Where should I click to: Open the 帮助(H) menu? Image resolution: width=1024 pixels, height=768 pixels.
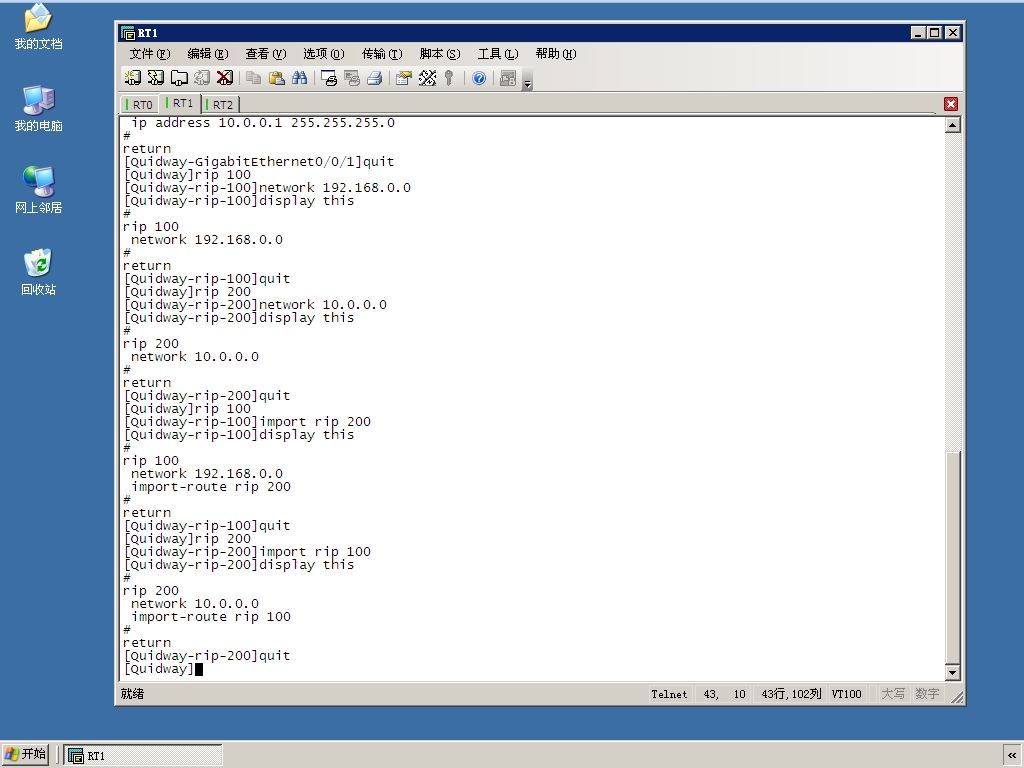[556, 54]
